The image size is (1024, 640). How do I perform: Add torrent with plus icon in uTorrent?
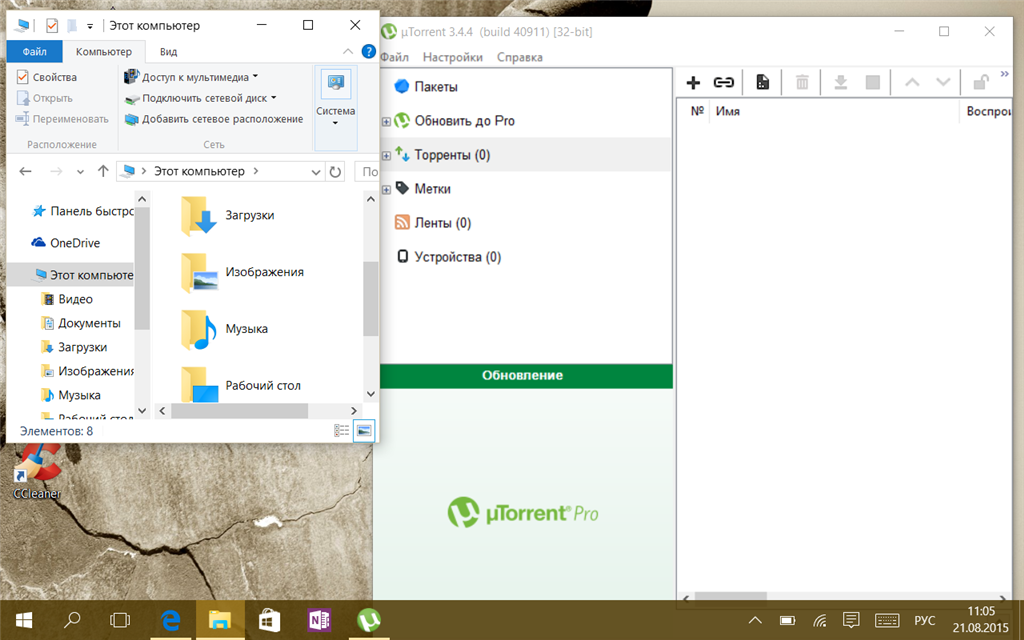[x=693, y=82]
